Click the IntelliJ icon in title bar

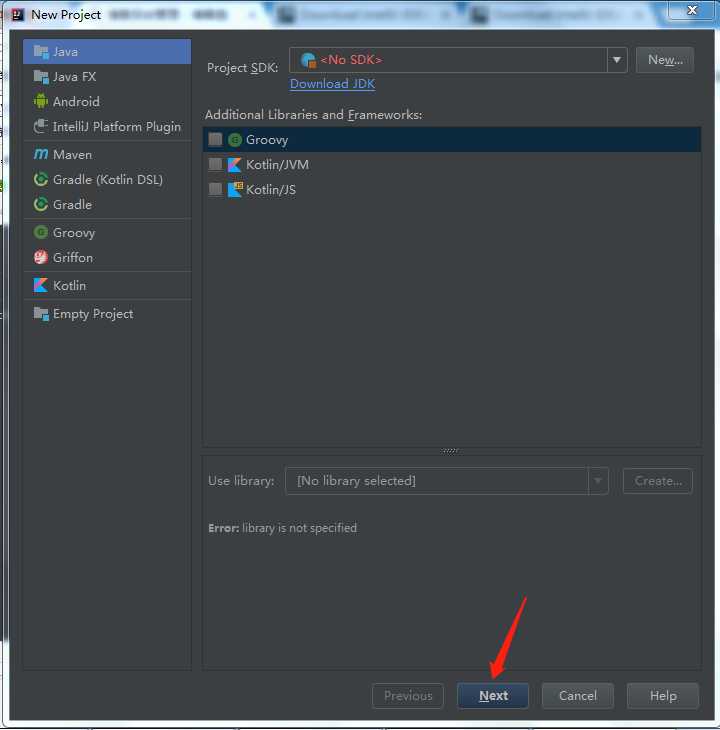coord(18,15)
